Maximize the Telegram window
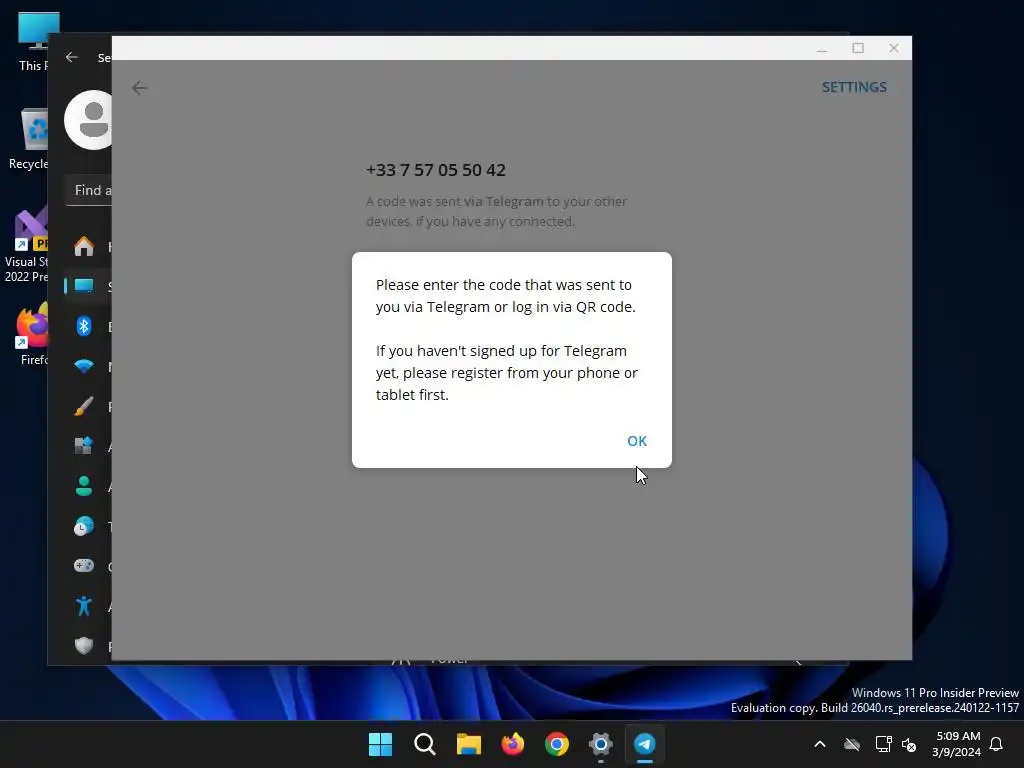Image resolution: width=1024 pixels, height=768 pixels. pyautogui.click(x=858, y=48)
